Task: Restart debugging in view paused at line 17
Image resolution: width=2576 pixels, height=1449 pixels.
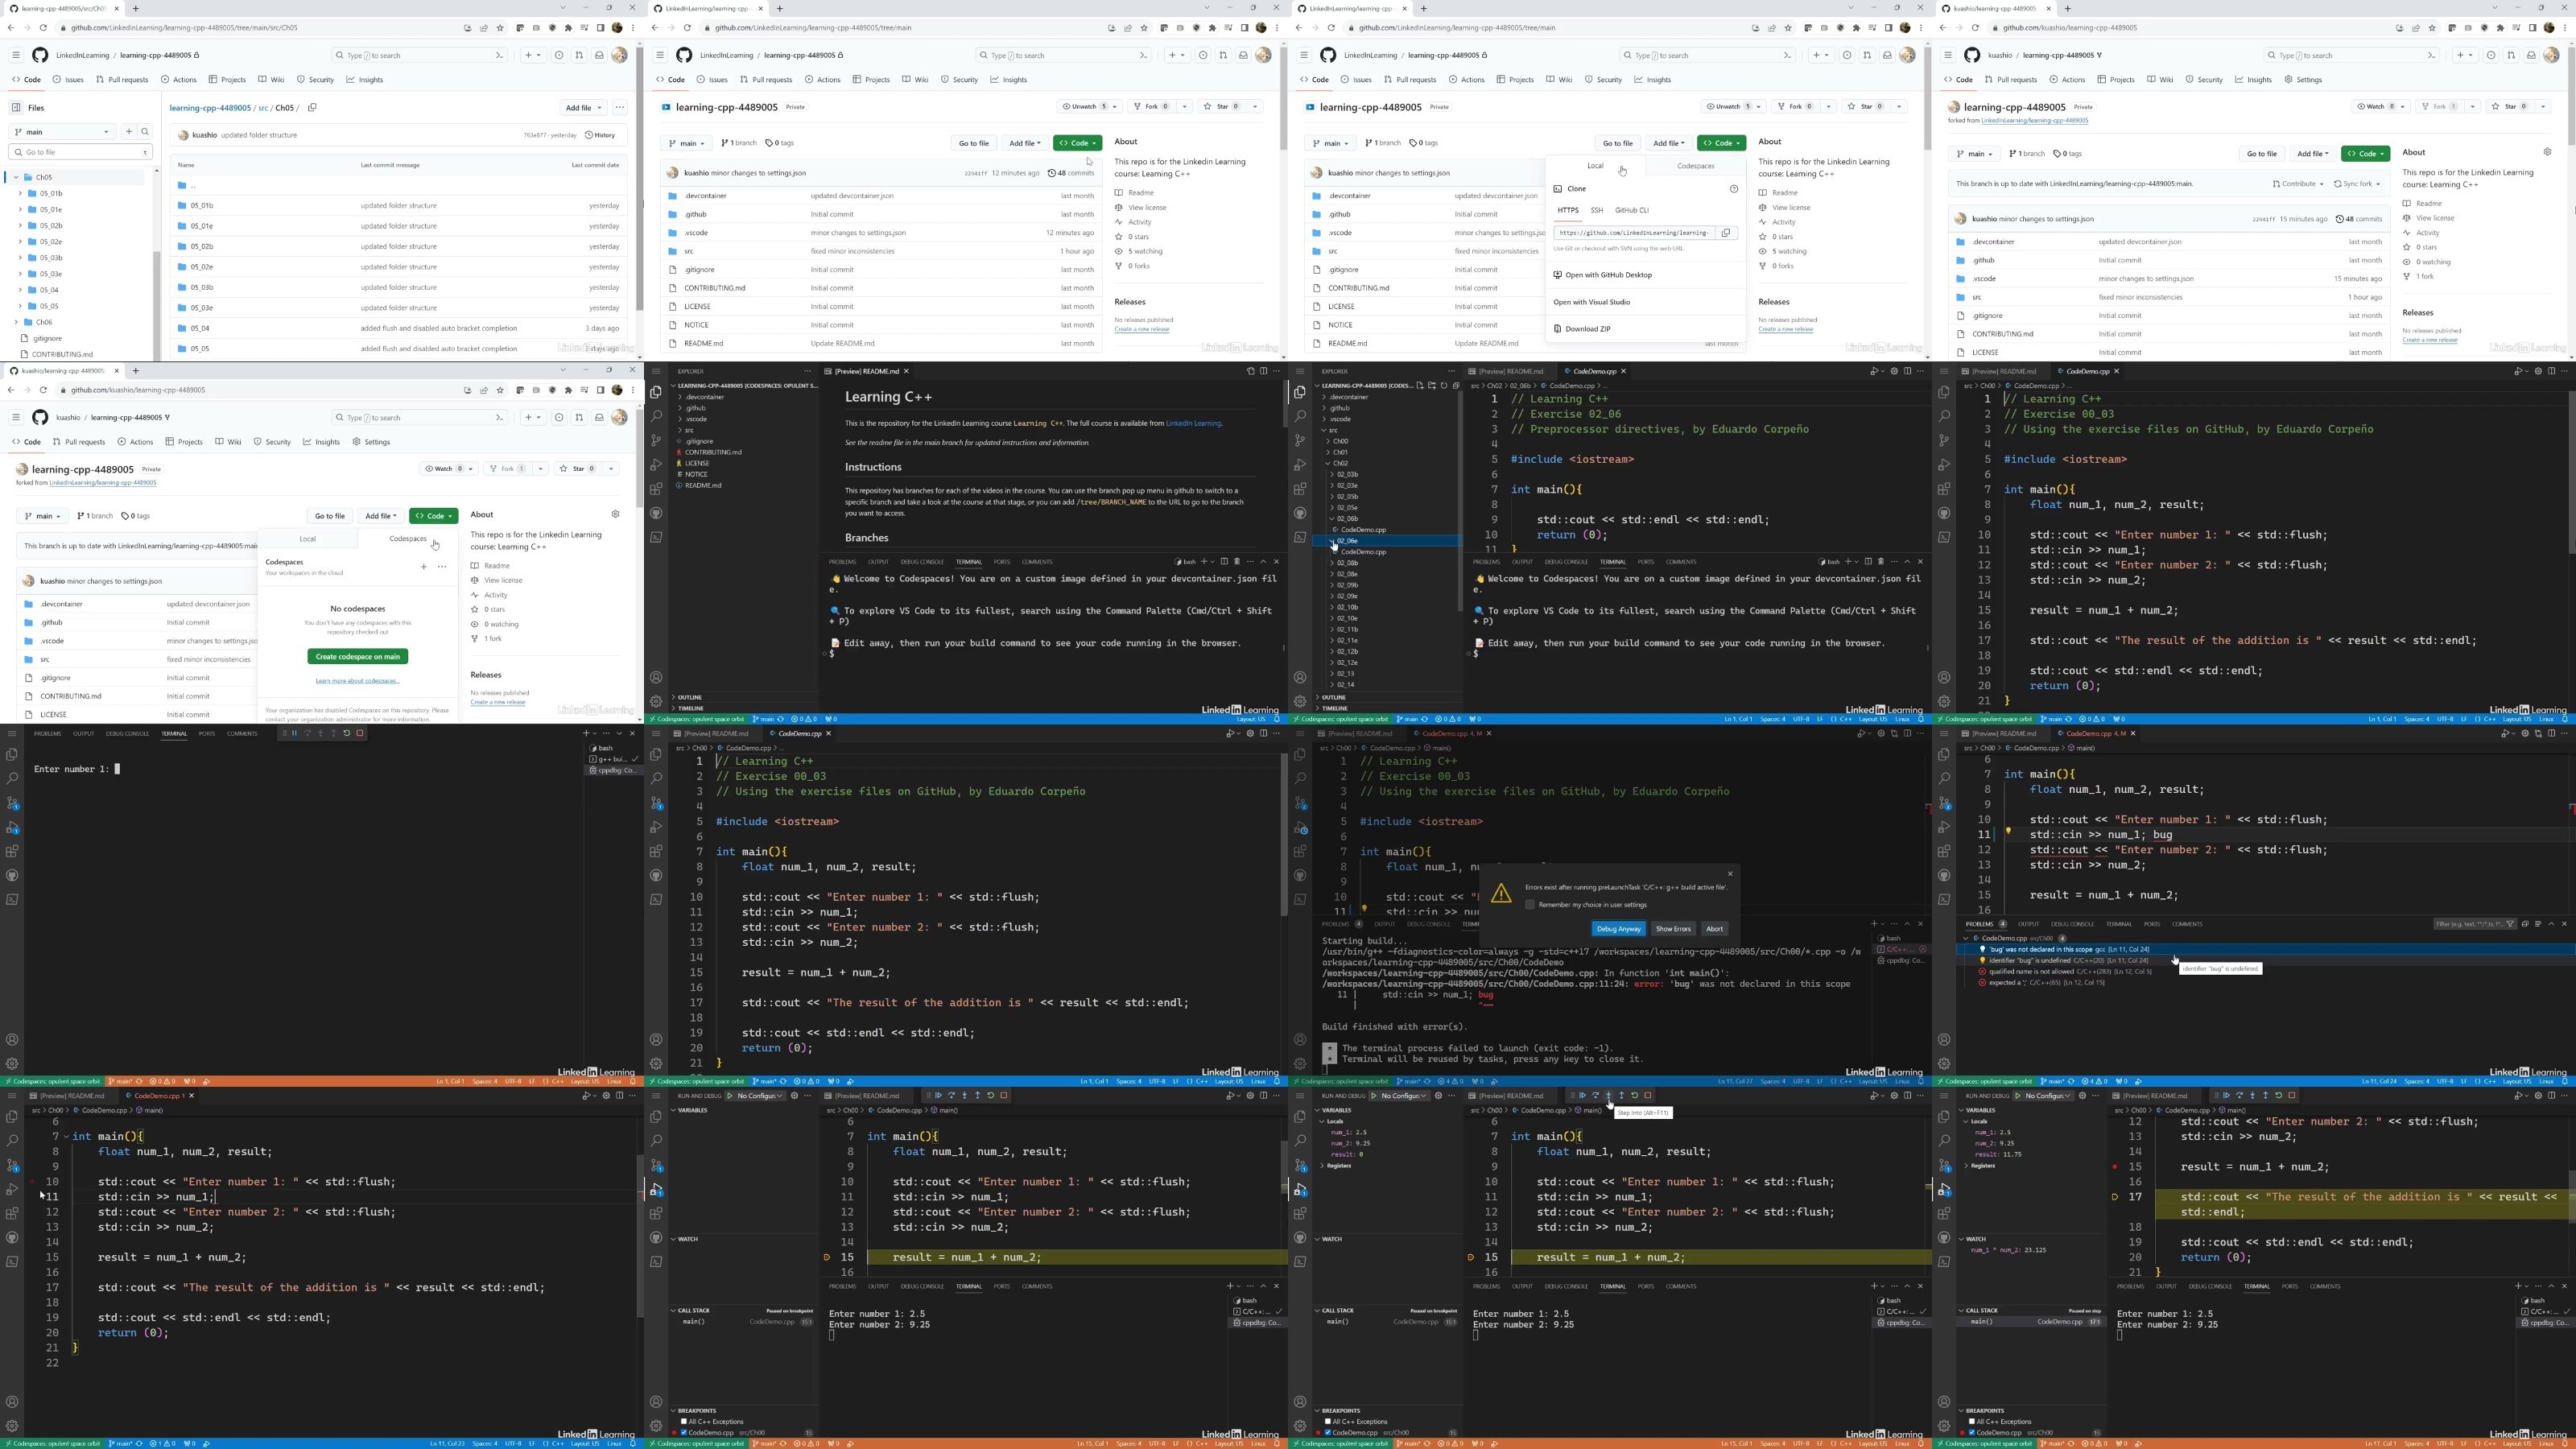Action: coord(2279,1095)
